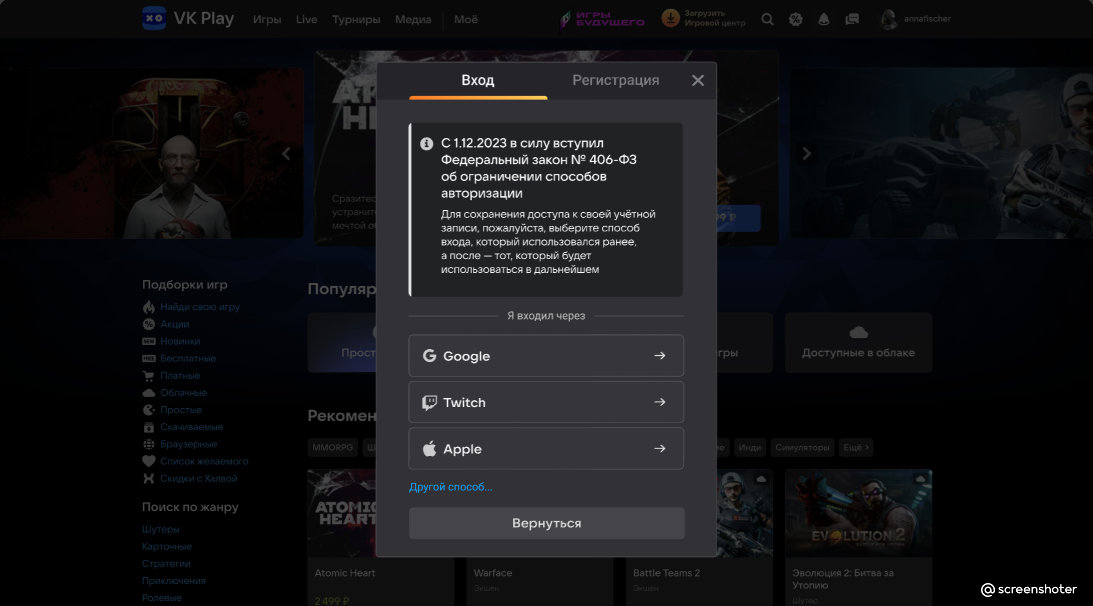Image resolution: width=1093 pixels, height=606 pixels.
Task: Open Скачиваемые in the sidebar
Action: 192,427
